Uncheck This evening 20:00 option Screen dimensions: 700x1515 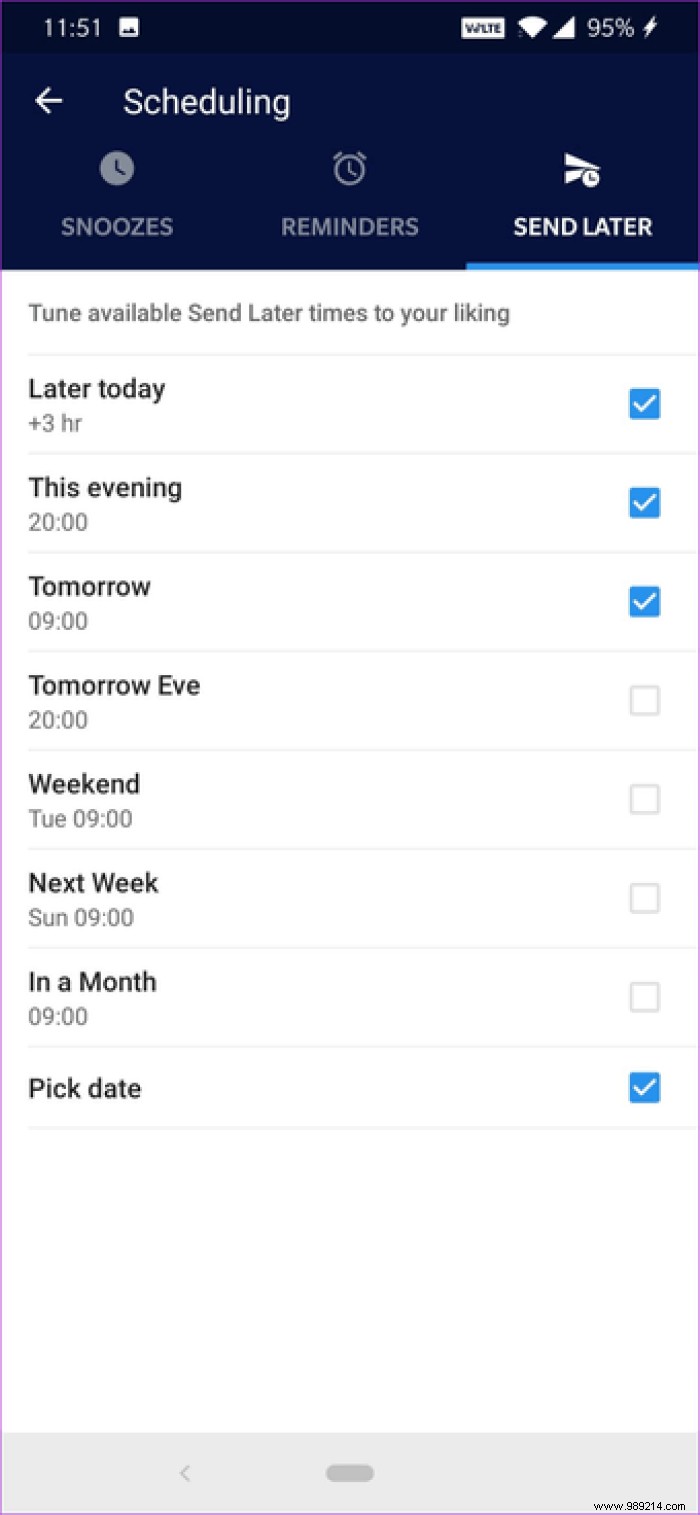coord(644,503)
